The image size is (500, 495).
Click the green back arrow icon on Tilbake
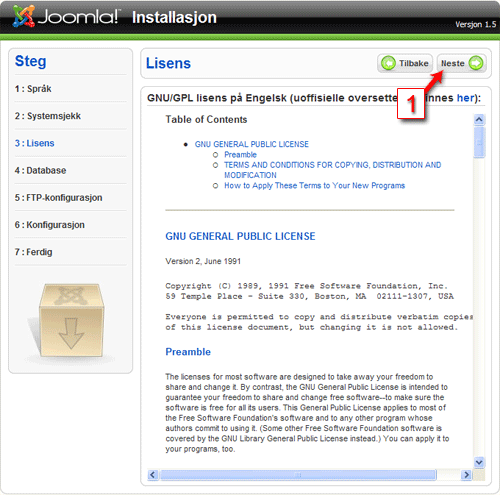pos(388,63)
